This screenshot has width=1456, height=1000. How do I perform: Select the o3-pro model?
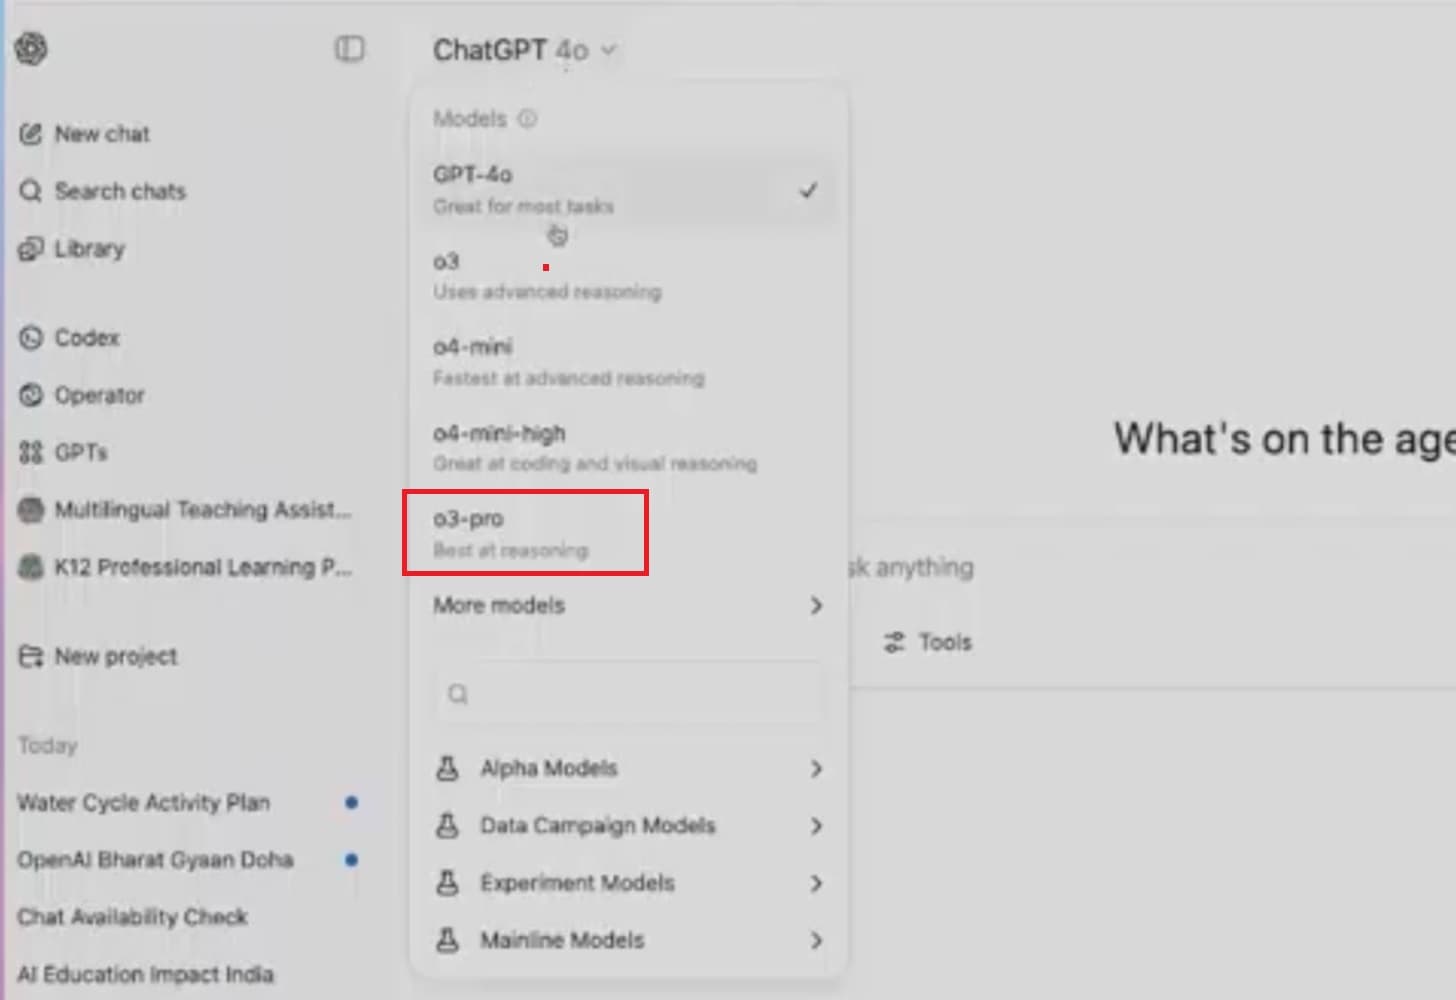[628, 533]
